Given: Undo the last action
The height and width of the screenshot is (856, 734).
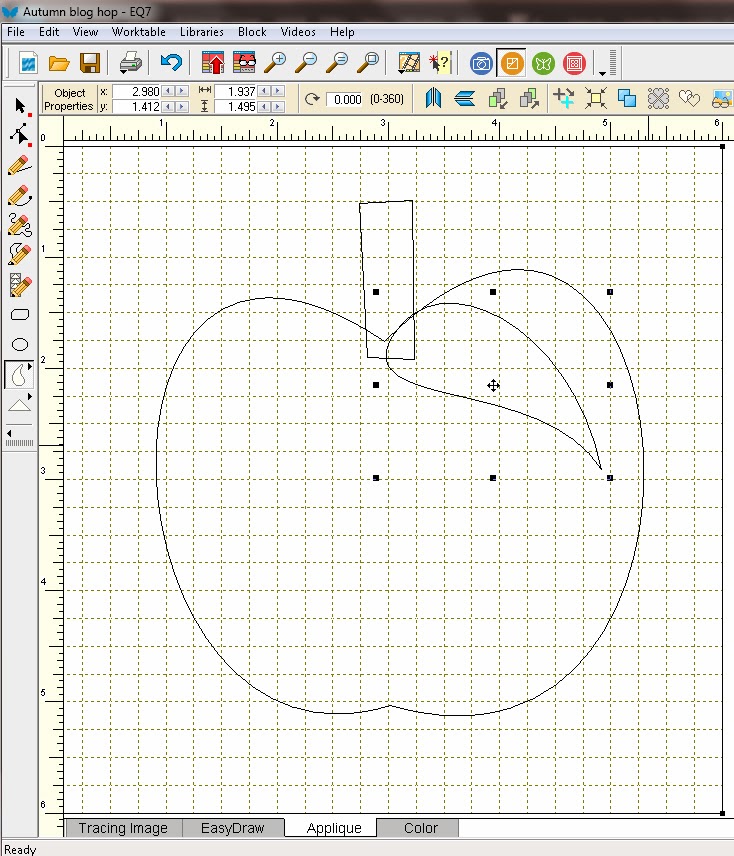Looking at the screenshot, I should click(x=171, y=62).
